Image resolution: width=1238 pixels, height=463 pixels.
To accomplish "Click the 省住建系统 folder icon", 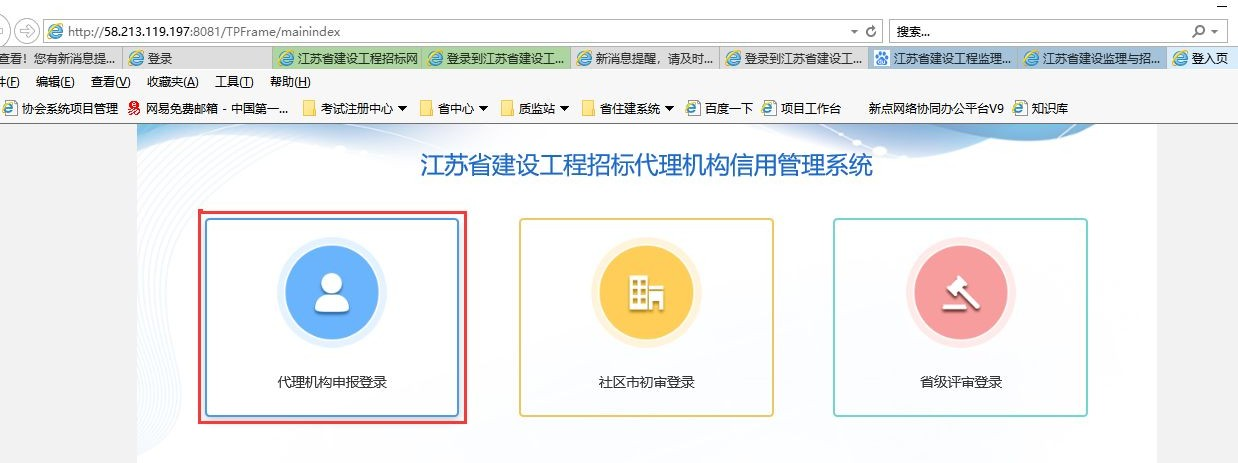I will click(x=589, y=108).
